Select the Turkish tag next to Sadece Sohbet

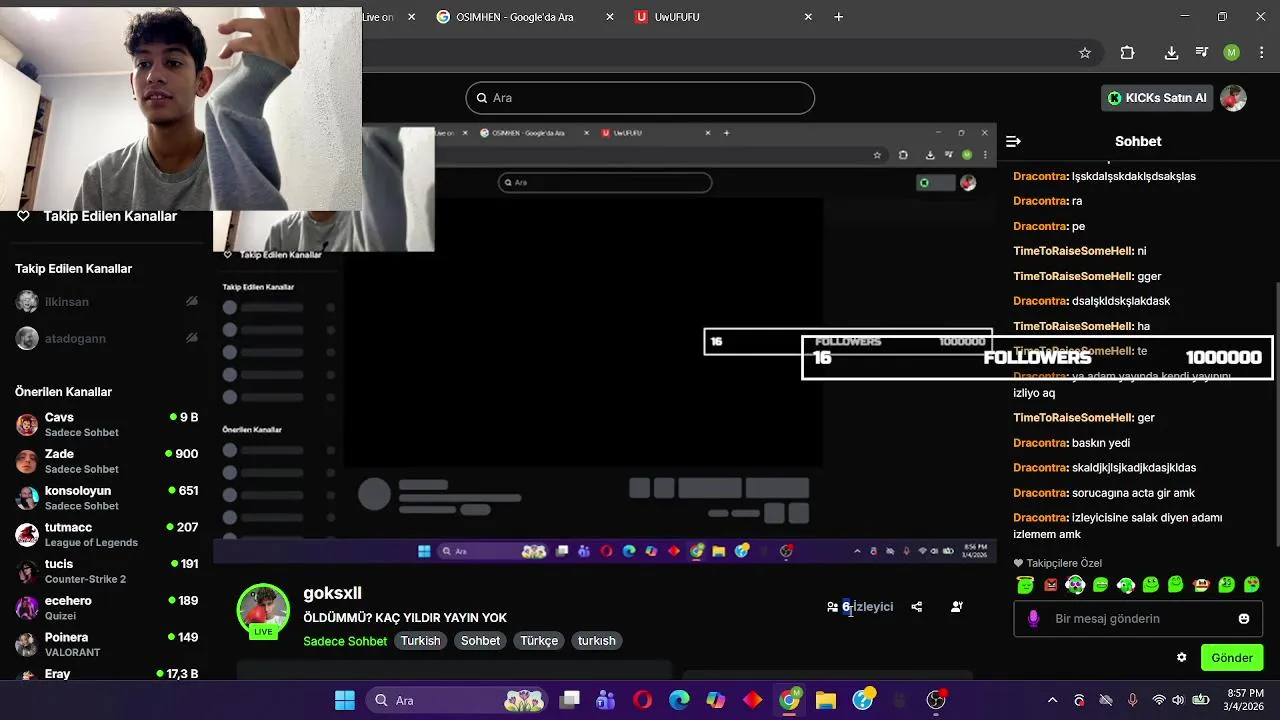[x=421, y=641]
